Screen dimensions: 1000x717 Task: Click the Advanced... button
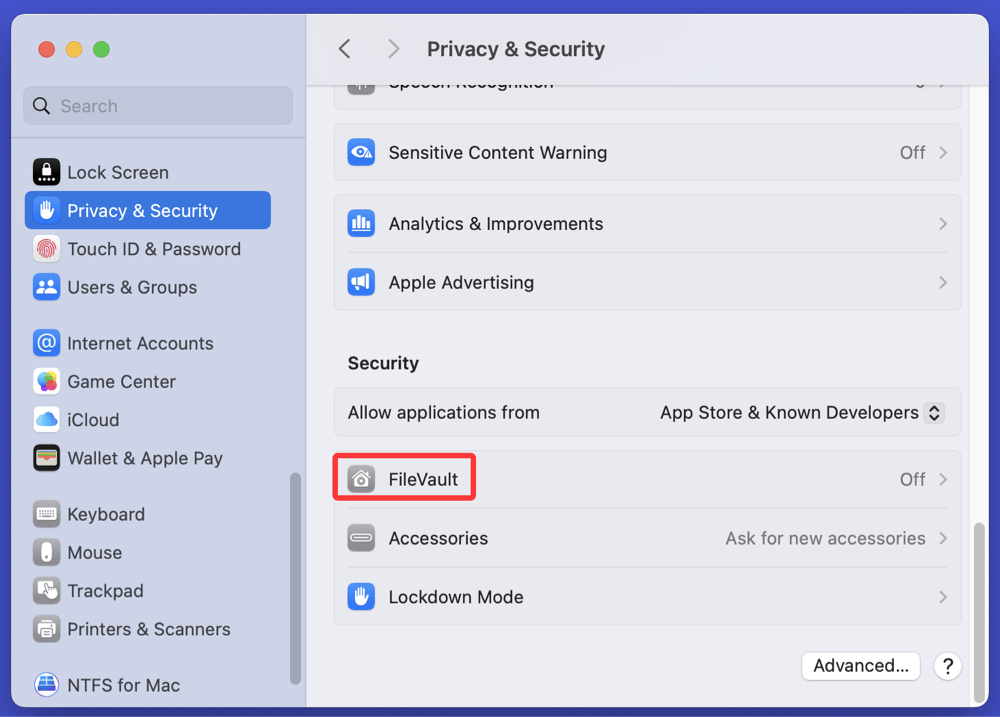pyautogui.click(x=860, y=666)
